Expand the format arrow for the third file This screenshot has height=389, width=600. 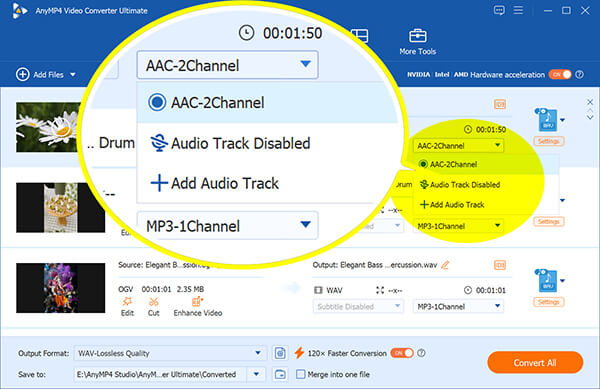pyautogui.click(x=562, y=281)
